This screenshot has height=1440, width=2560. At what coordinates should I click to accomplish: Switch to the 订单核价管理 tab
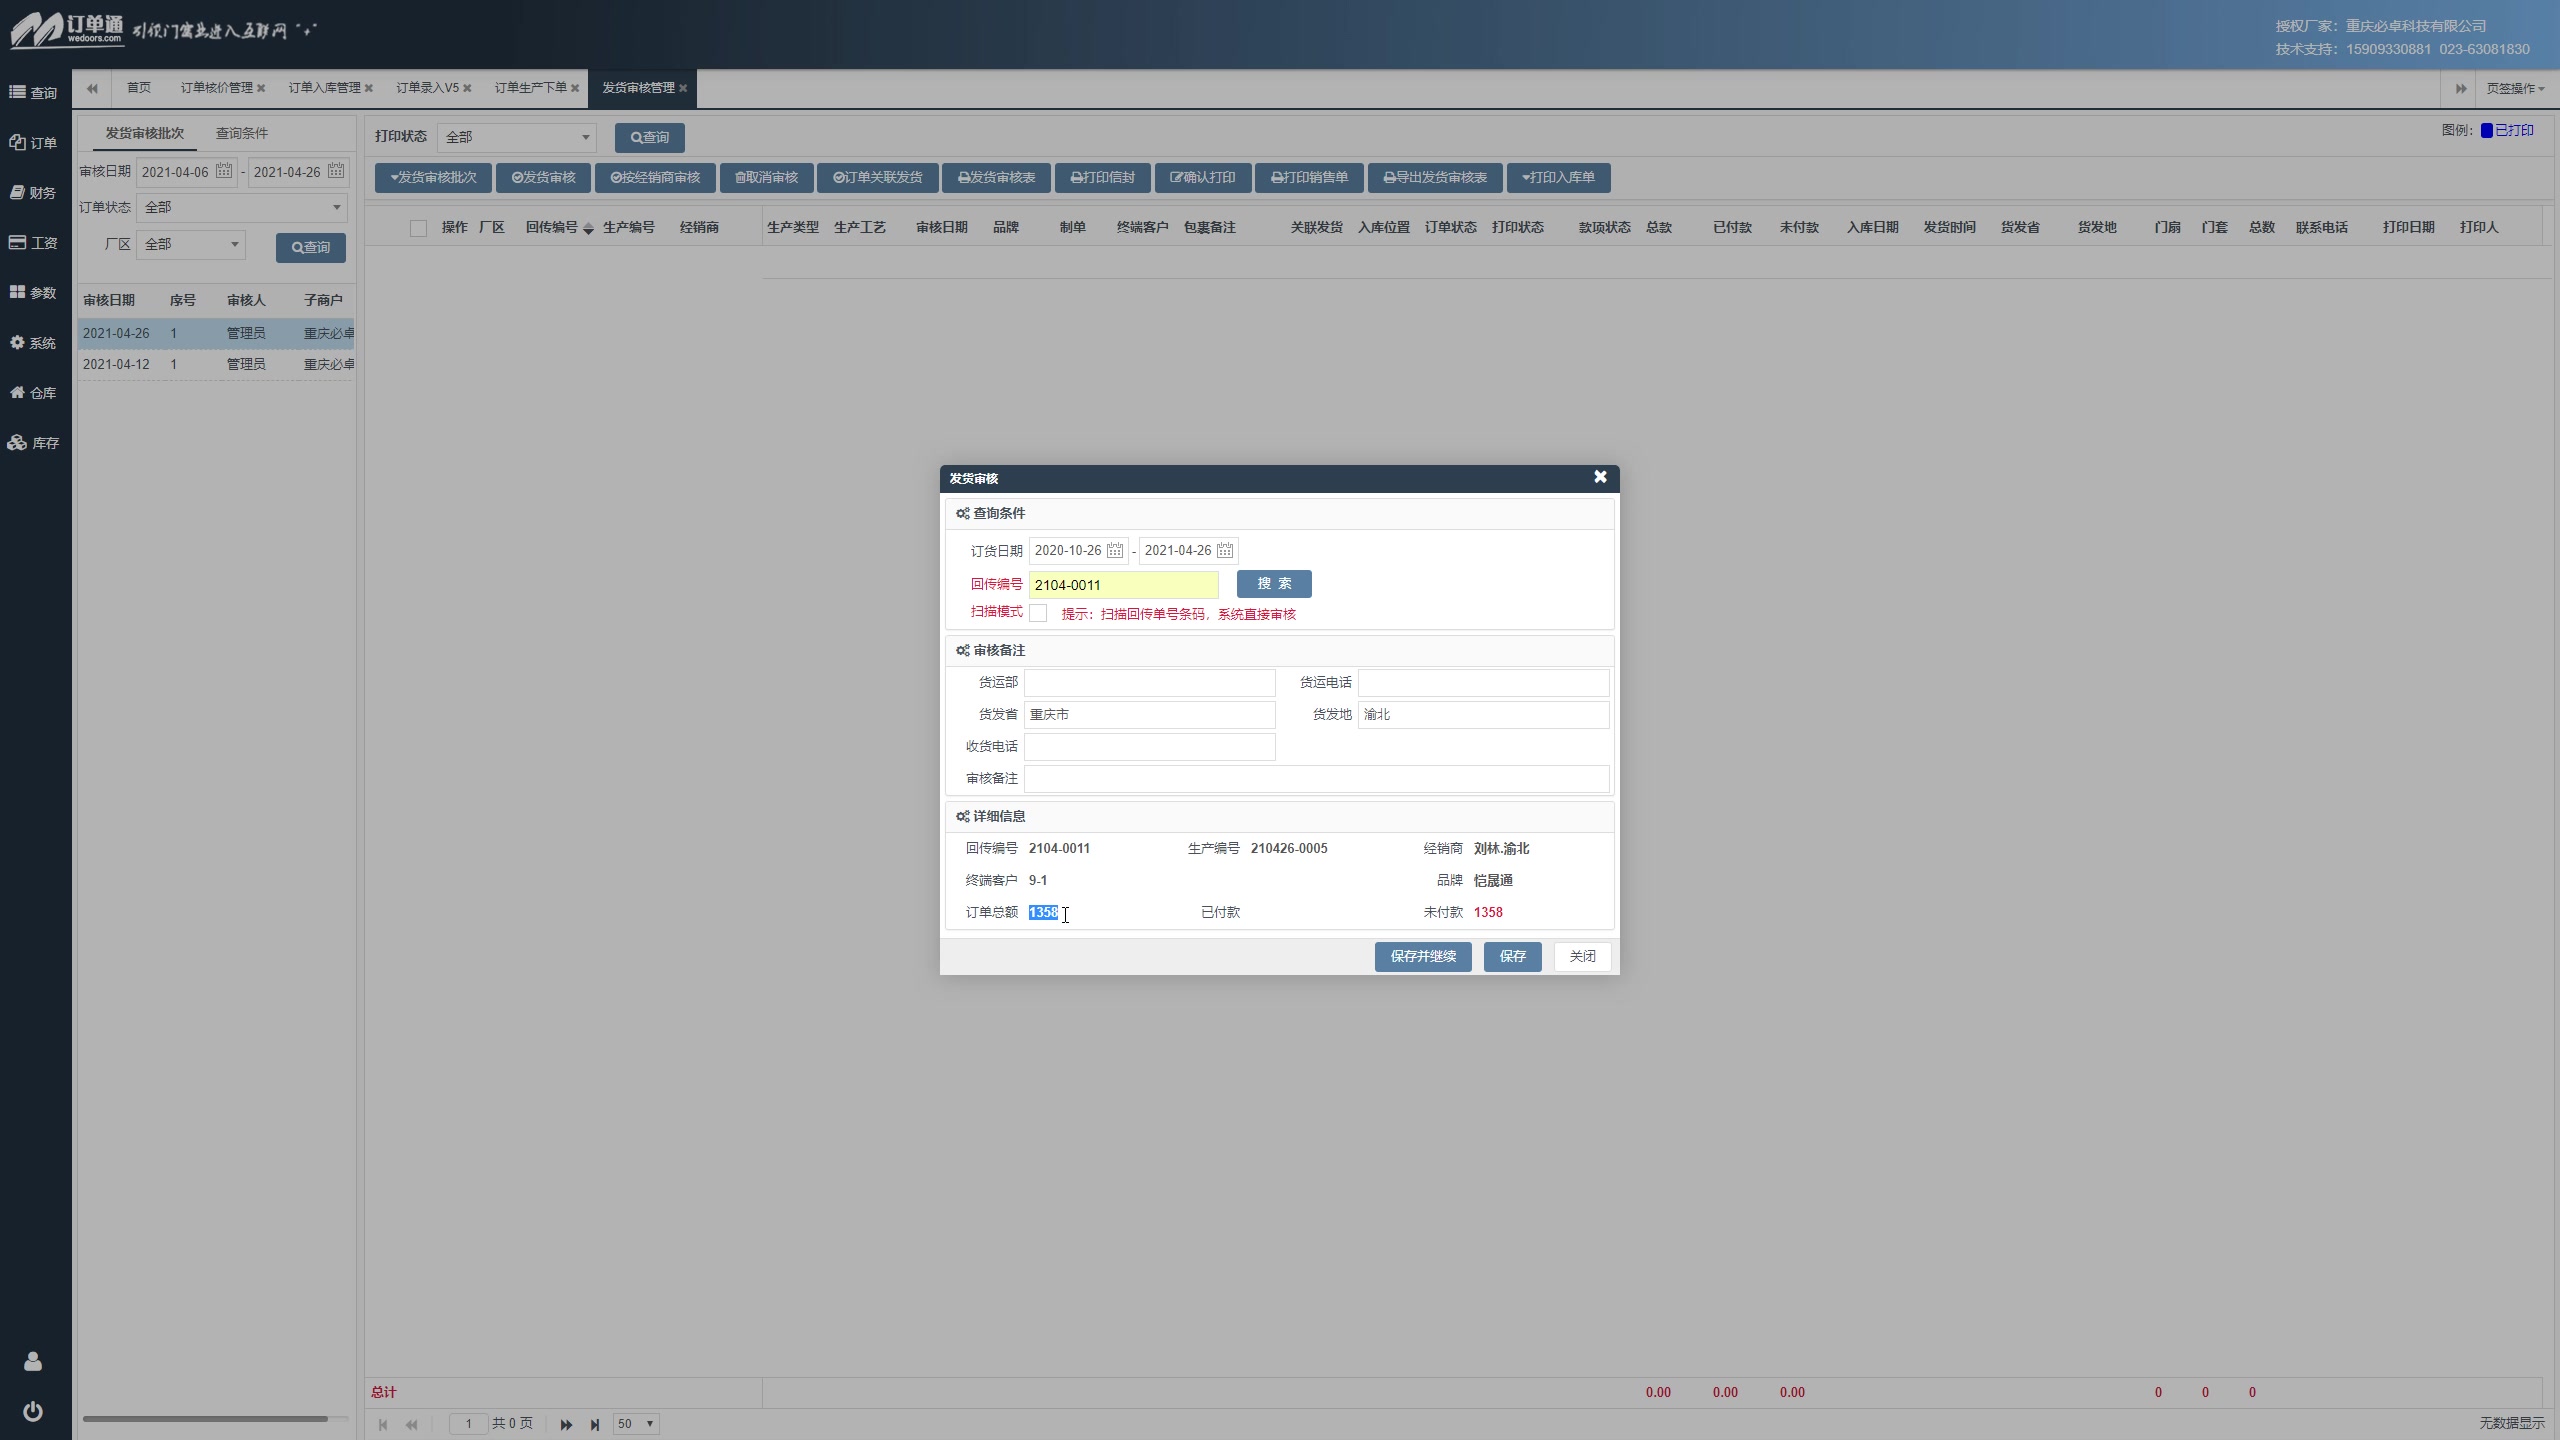point(216,88)
